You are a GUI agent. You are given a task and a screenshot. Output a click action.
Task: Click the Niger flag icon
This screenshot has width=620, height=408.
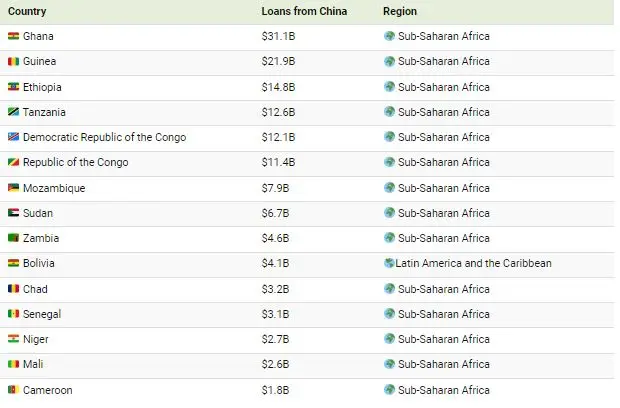[x=13, y=339]
